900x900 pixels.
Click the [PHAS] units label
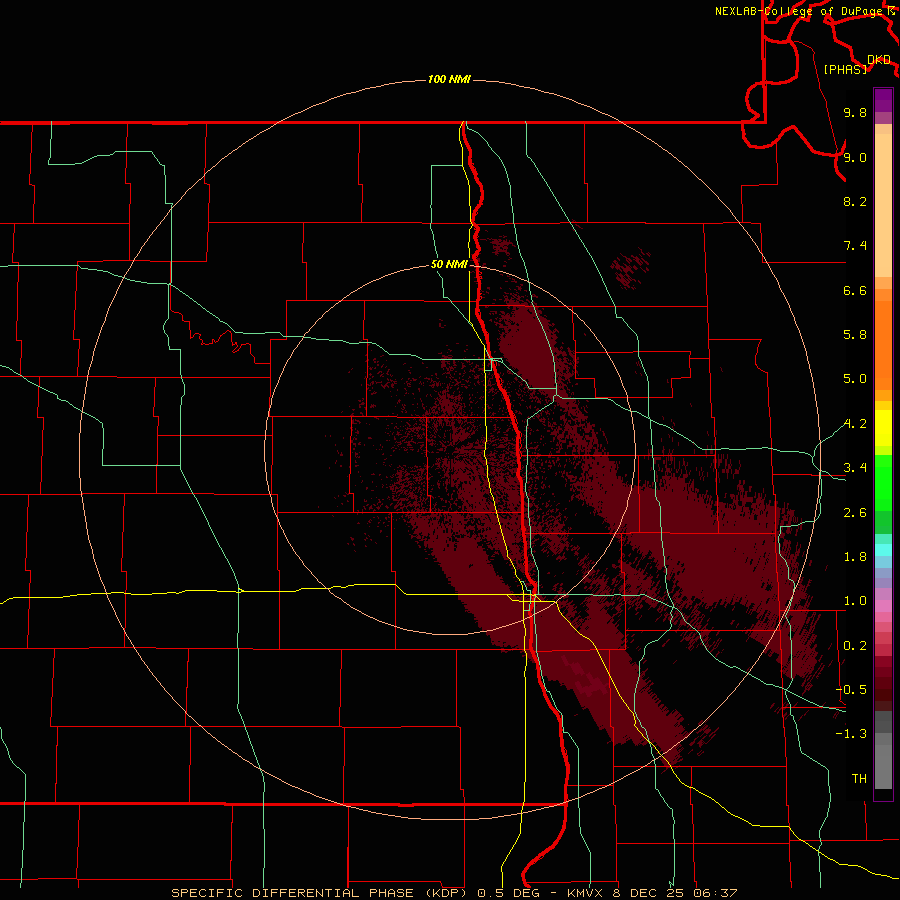point(845,69)
